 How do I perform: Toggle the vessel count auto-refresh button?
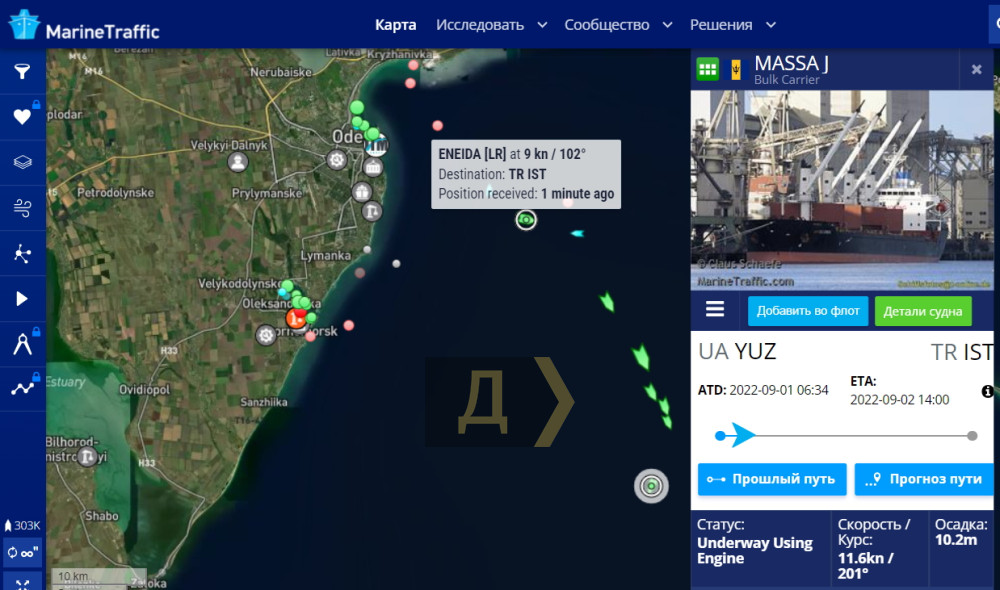pos(22,552)
